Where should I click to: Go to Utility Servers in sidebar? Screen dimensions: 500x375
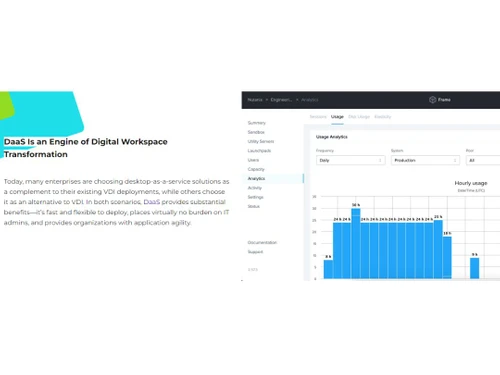(261, 141)
